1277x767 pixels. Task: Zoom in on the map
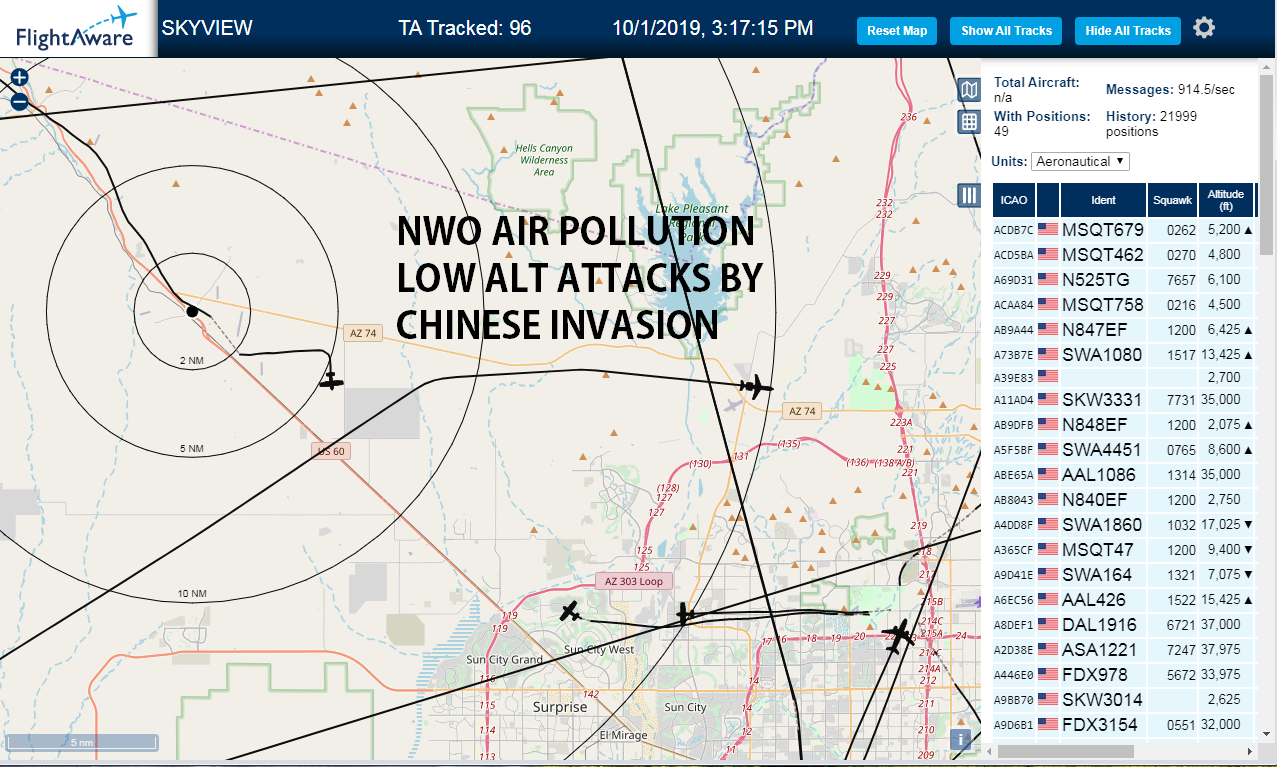(x=19, y=77)
